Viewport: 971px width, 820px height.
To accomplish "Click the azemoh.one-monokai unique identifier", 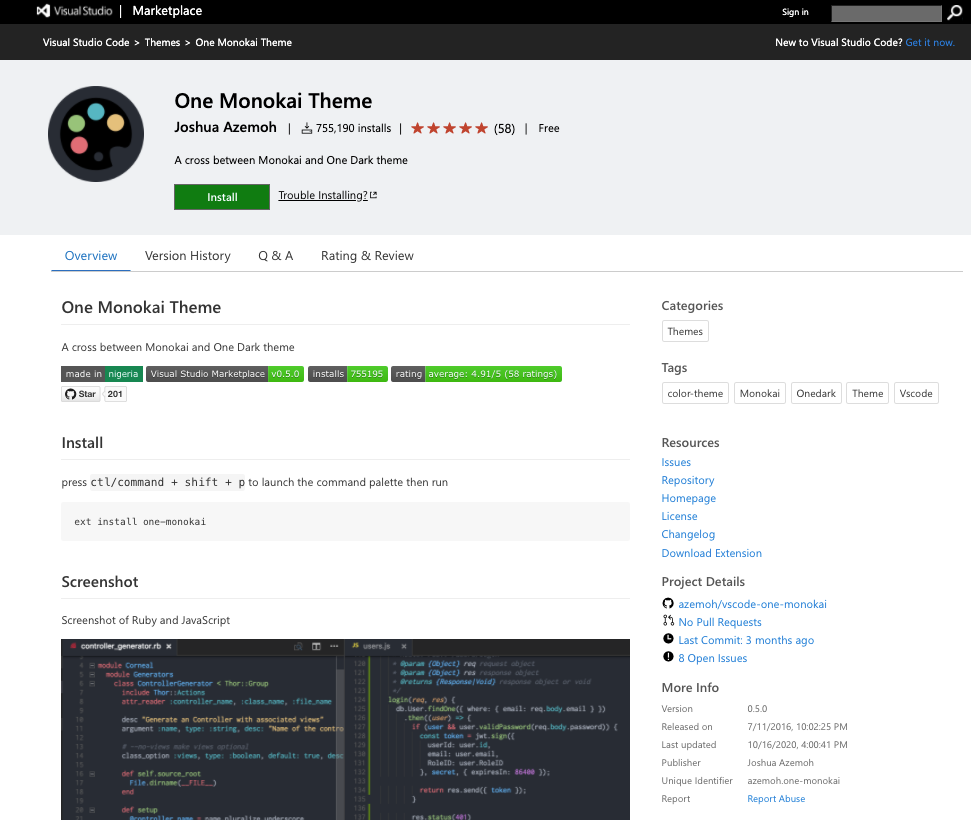I will coord(793,780).
